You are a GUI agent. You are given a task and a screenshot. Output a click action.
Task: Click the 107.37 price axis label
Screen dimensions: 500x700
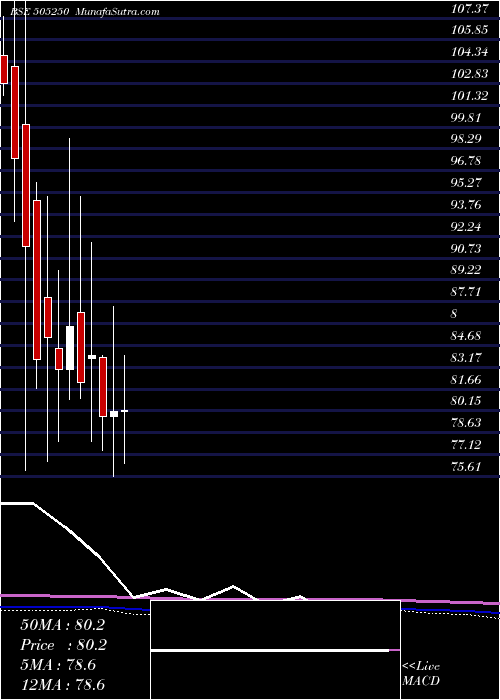coord(469,8)
